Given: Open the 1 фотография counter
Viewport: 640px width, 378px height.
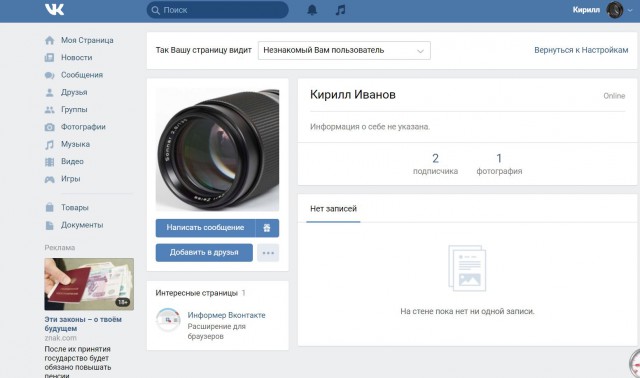Looking at the screenshot, I should coord(499,164).
